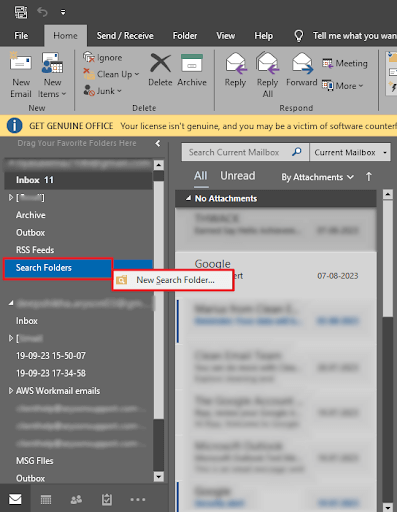Open the View ribbon tab
This screenshot has width=397, height=512.
(226, 36)
